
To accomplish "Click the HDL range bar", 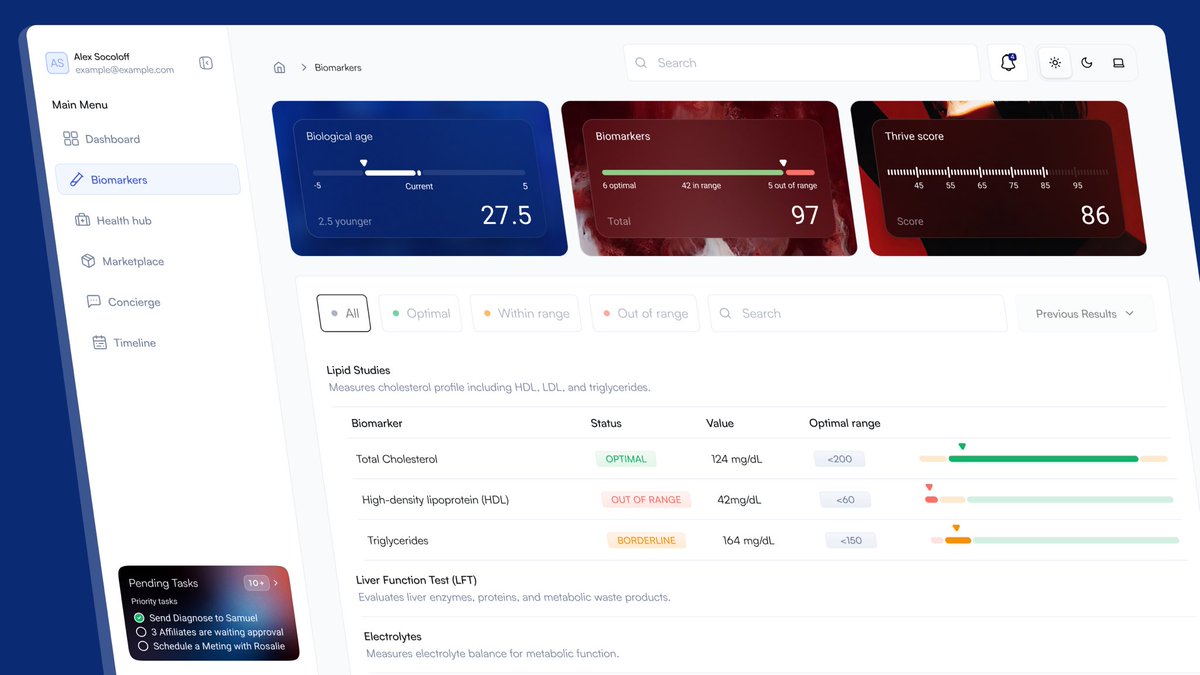I will [x=1049, y=499].
